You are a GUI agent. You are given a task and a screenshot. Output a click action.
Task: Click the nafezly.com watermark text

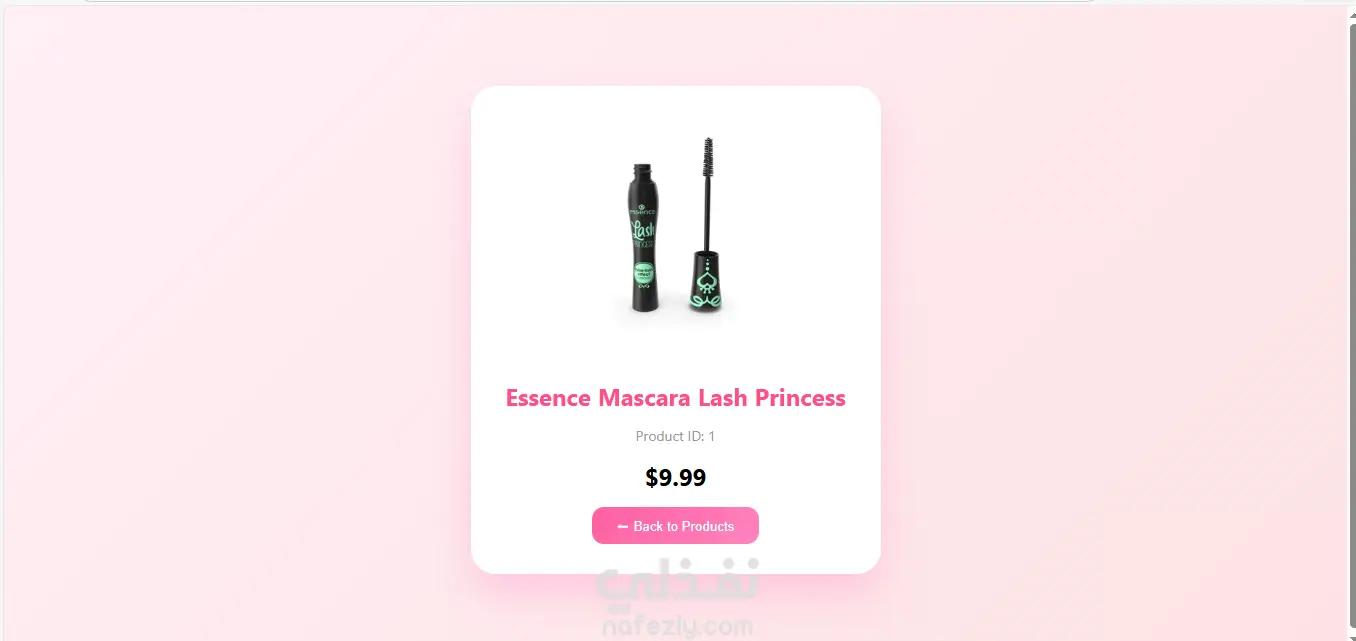(x=677, y=627)
